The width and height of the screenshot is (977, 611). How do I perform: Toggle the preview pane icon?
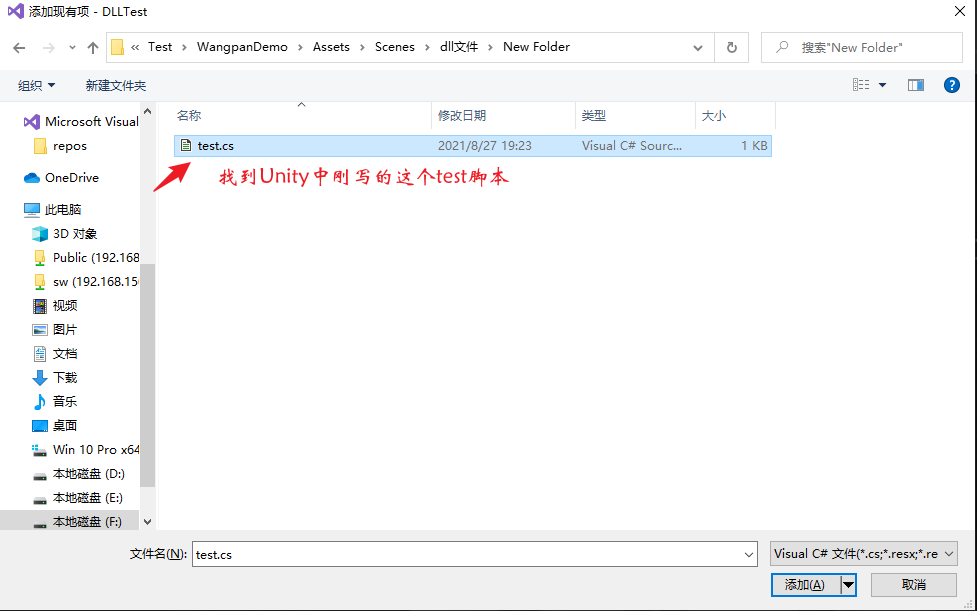click(x=916, y=85)
